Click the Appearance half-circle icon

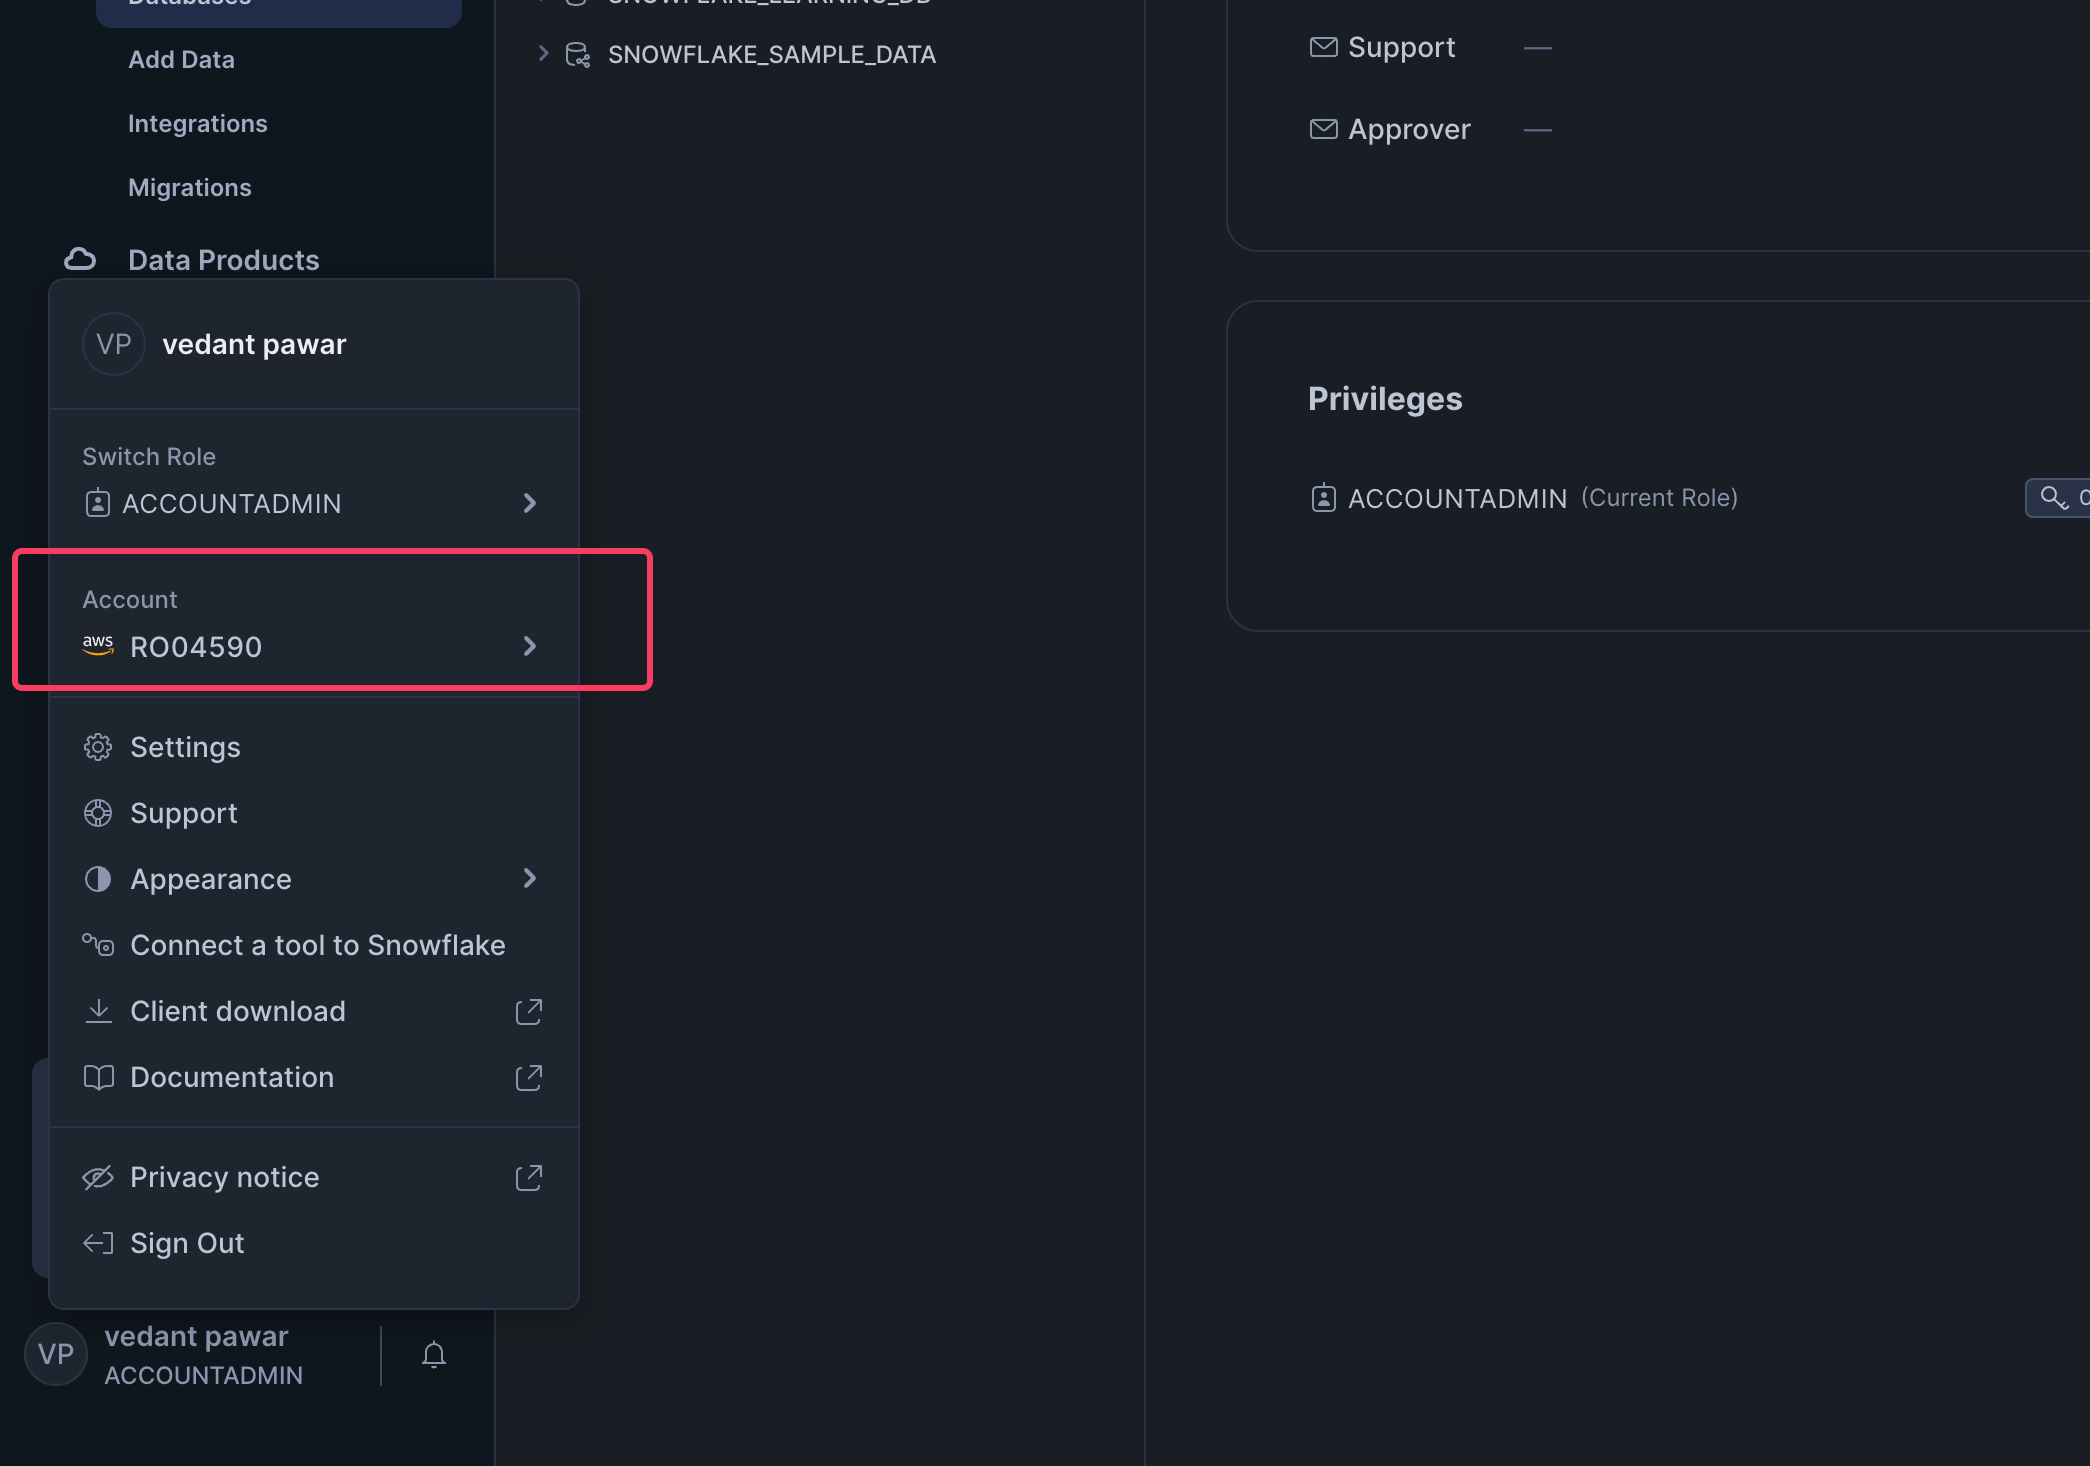coord(98,879)
